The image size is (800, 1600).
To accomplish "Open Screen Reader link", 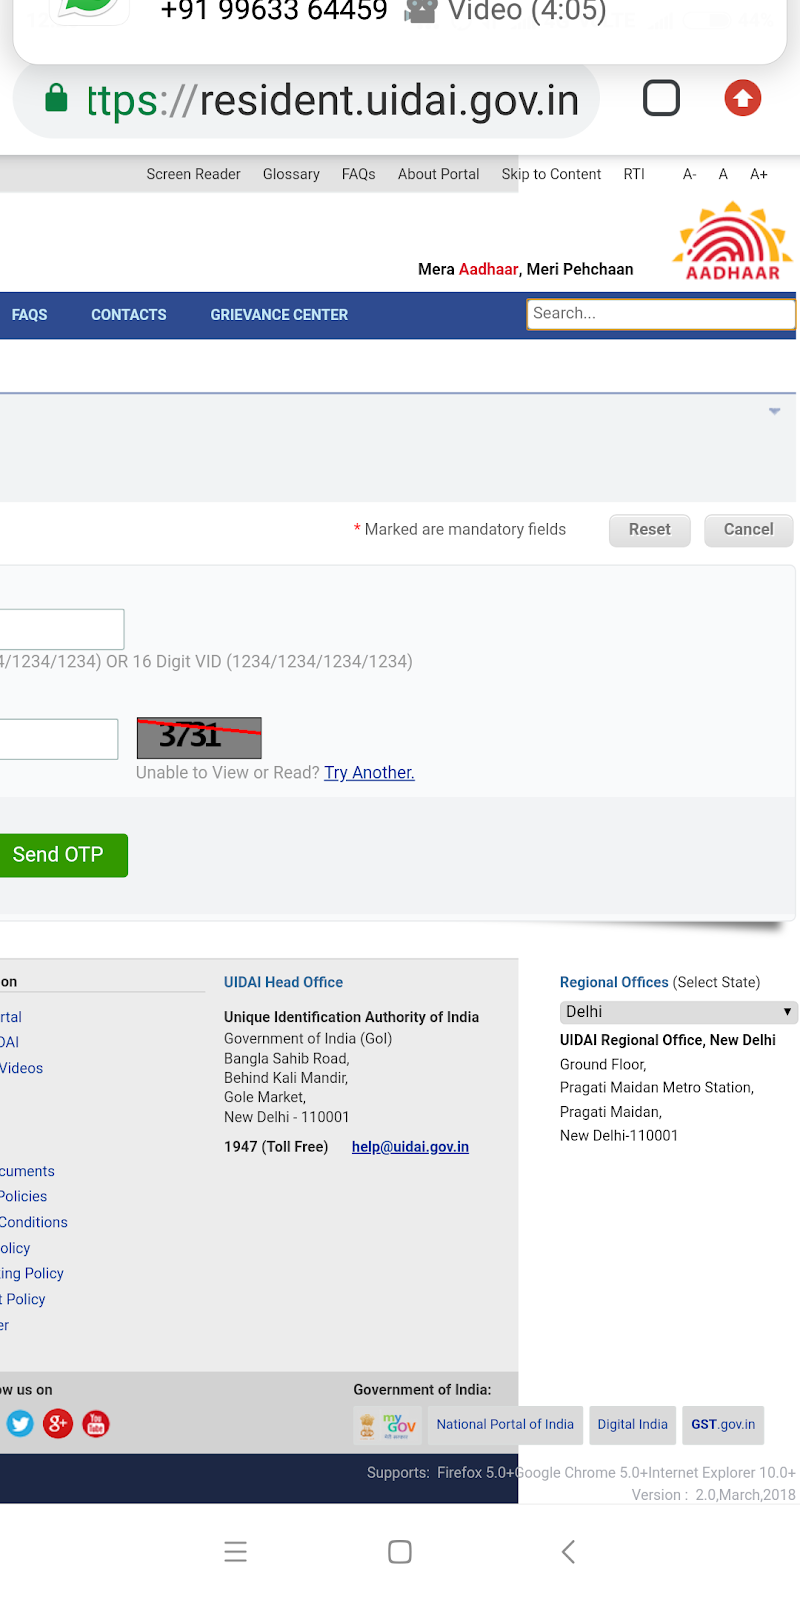I will click(x=193, y=174).
